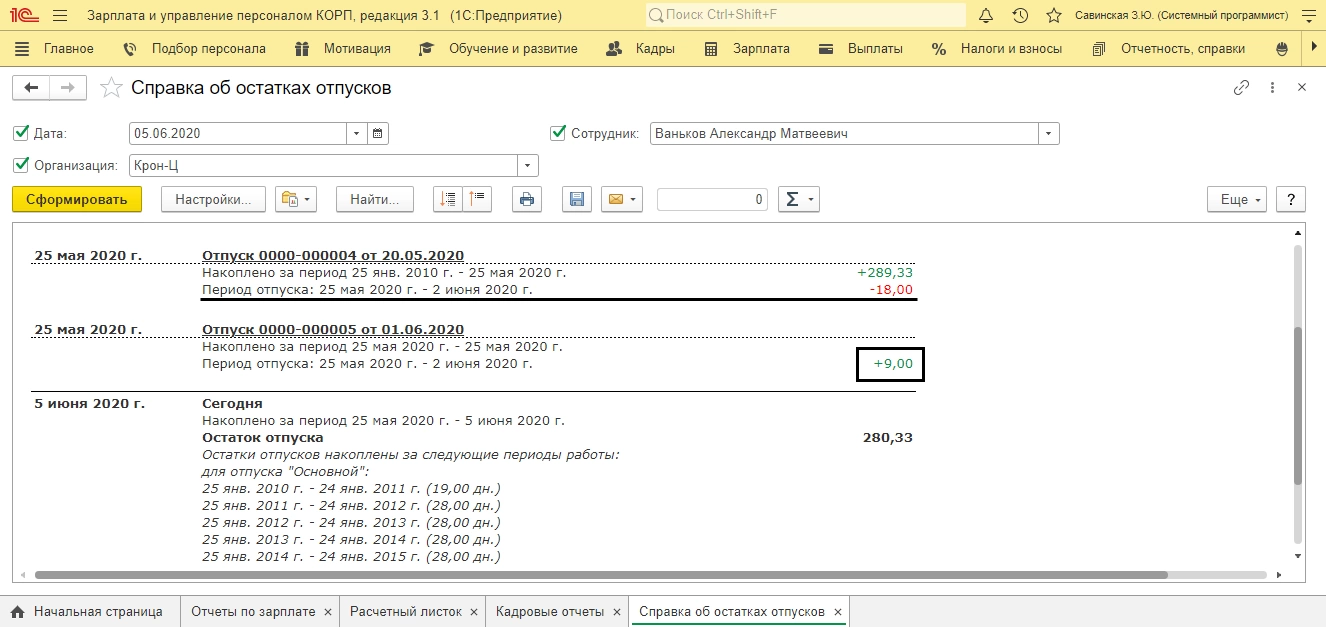Open the Подбор персонала section
The width and height of the screenshot is (1326, 627).
194,48
